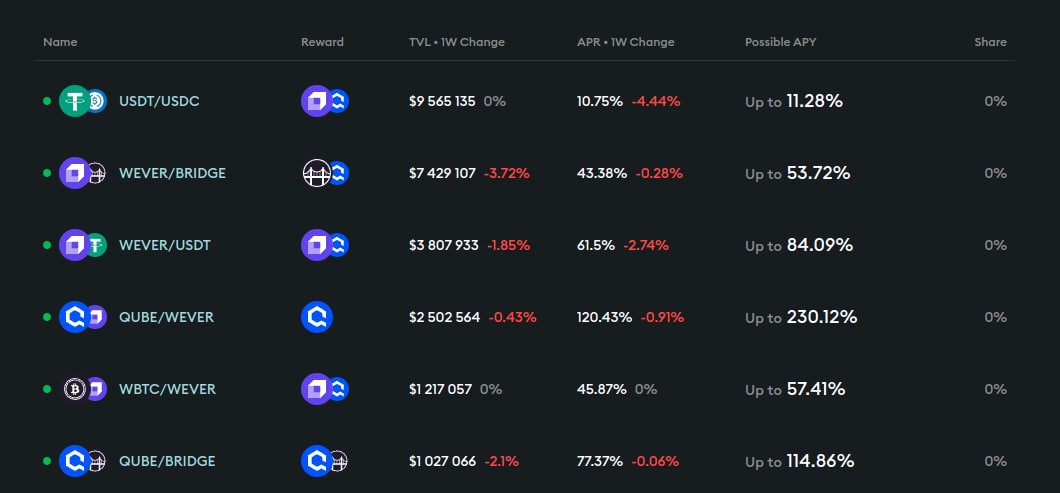Click the USDT/USDC pair token icon
1060x493 pixels.
82,101
